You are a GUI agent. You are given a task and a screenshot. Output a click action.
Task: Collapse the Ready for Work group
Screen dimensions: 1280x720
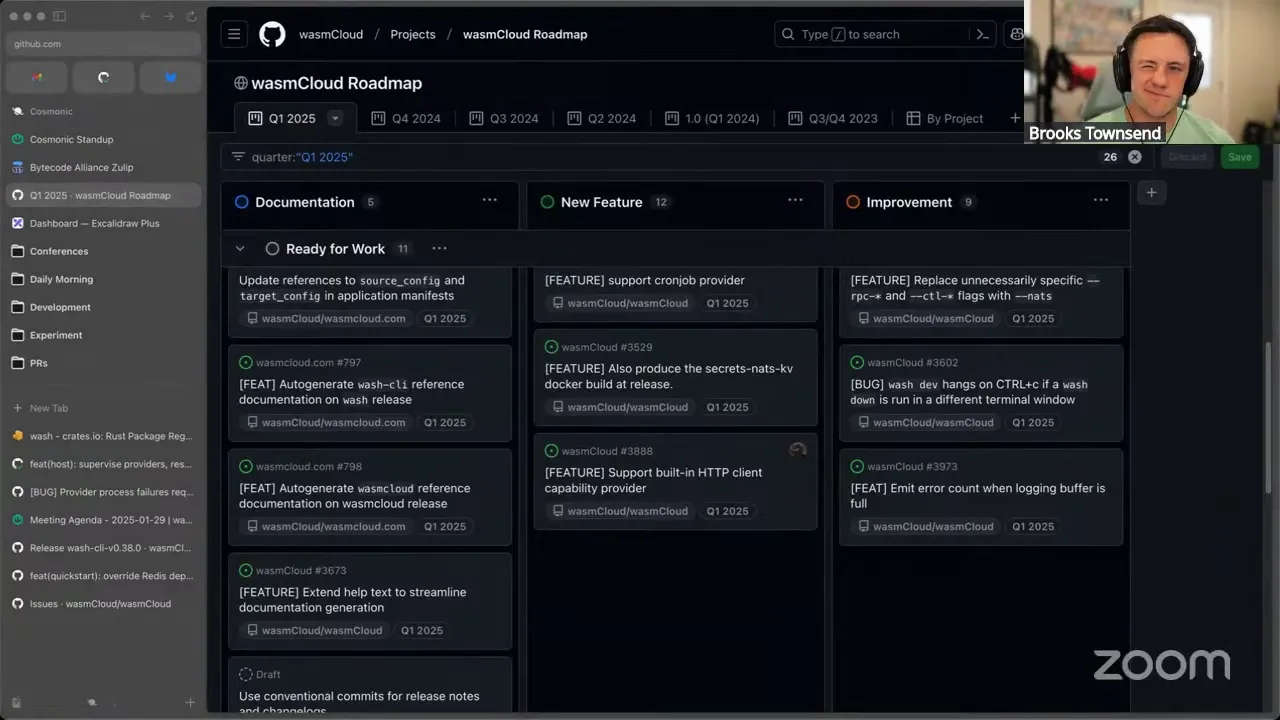pos(240,248)
